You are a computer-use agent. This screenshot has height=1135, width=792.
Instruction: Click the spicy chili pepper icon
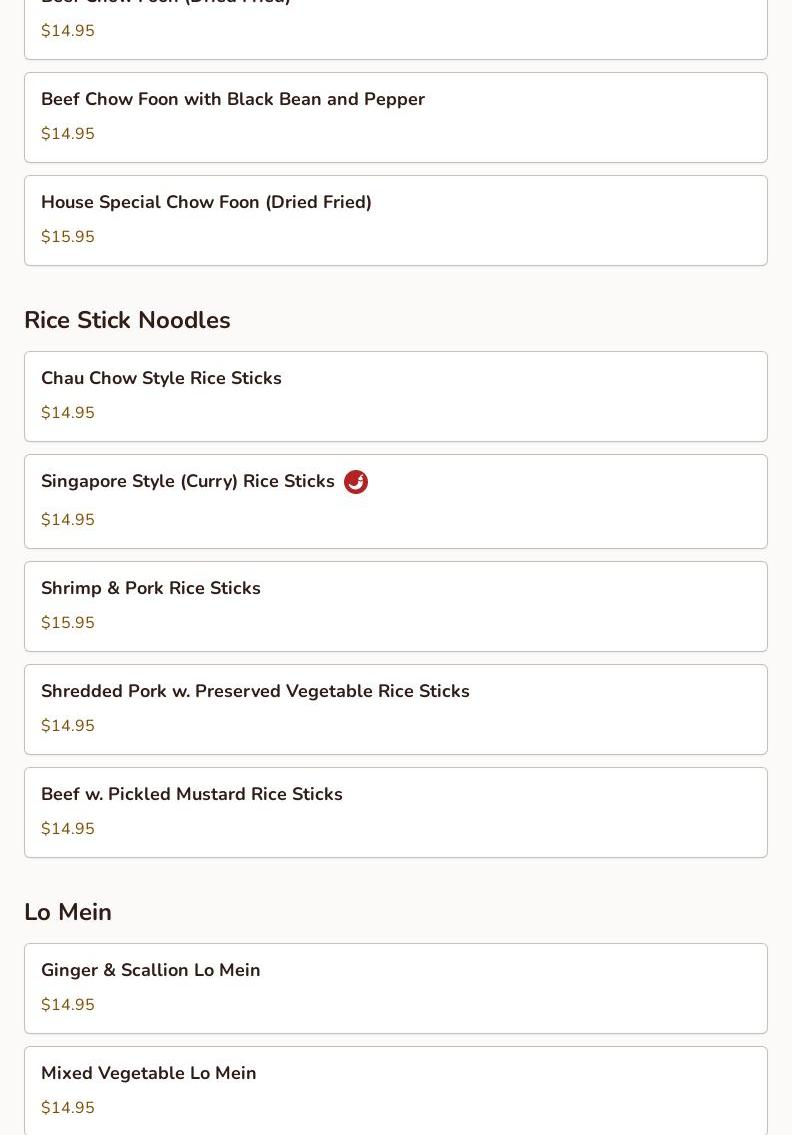click(356, 482)
